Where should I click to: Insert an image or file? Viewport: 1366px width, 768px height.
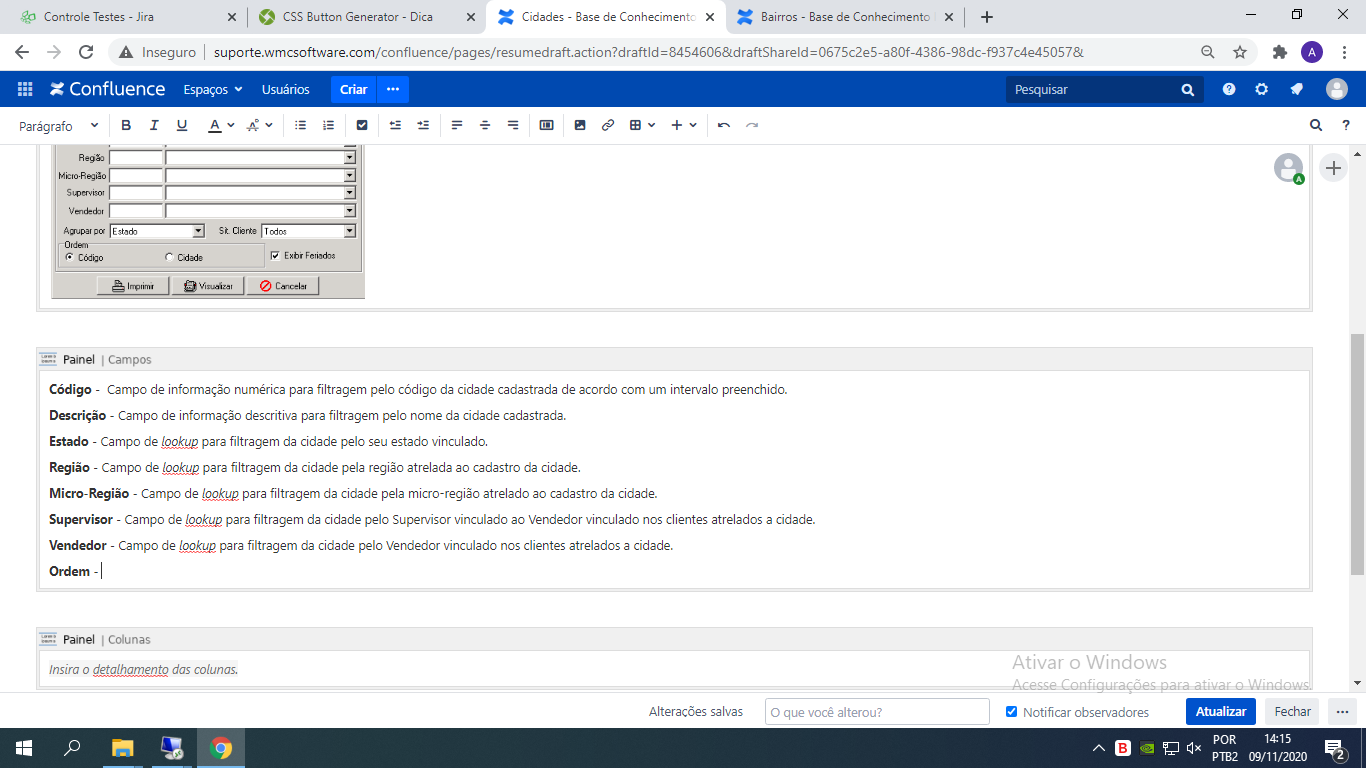580,125
